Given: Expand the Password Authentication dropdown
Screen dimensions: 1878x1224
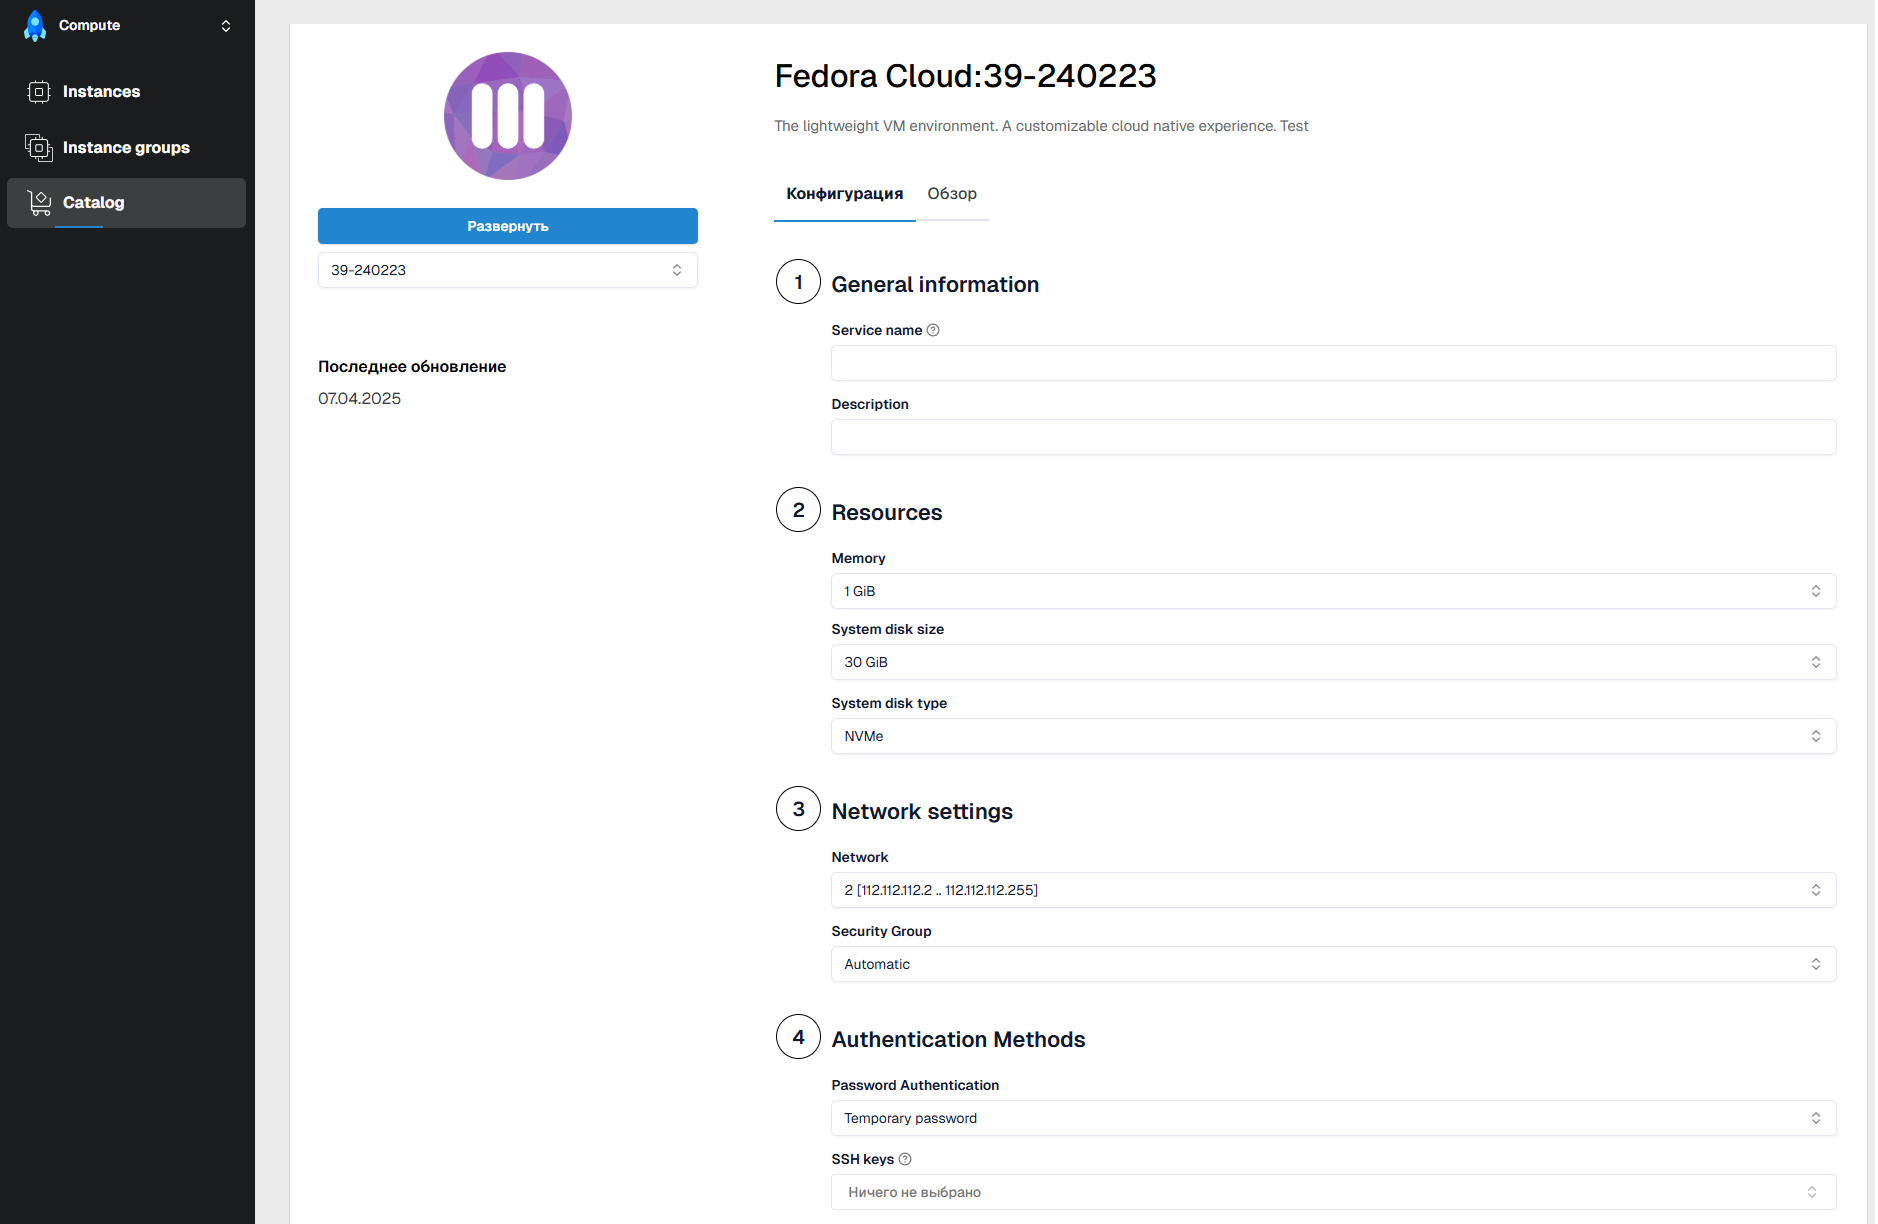Looking at the screenshot, I should pyautogui.click(x=1333, y=1118).
